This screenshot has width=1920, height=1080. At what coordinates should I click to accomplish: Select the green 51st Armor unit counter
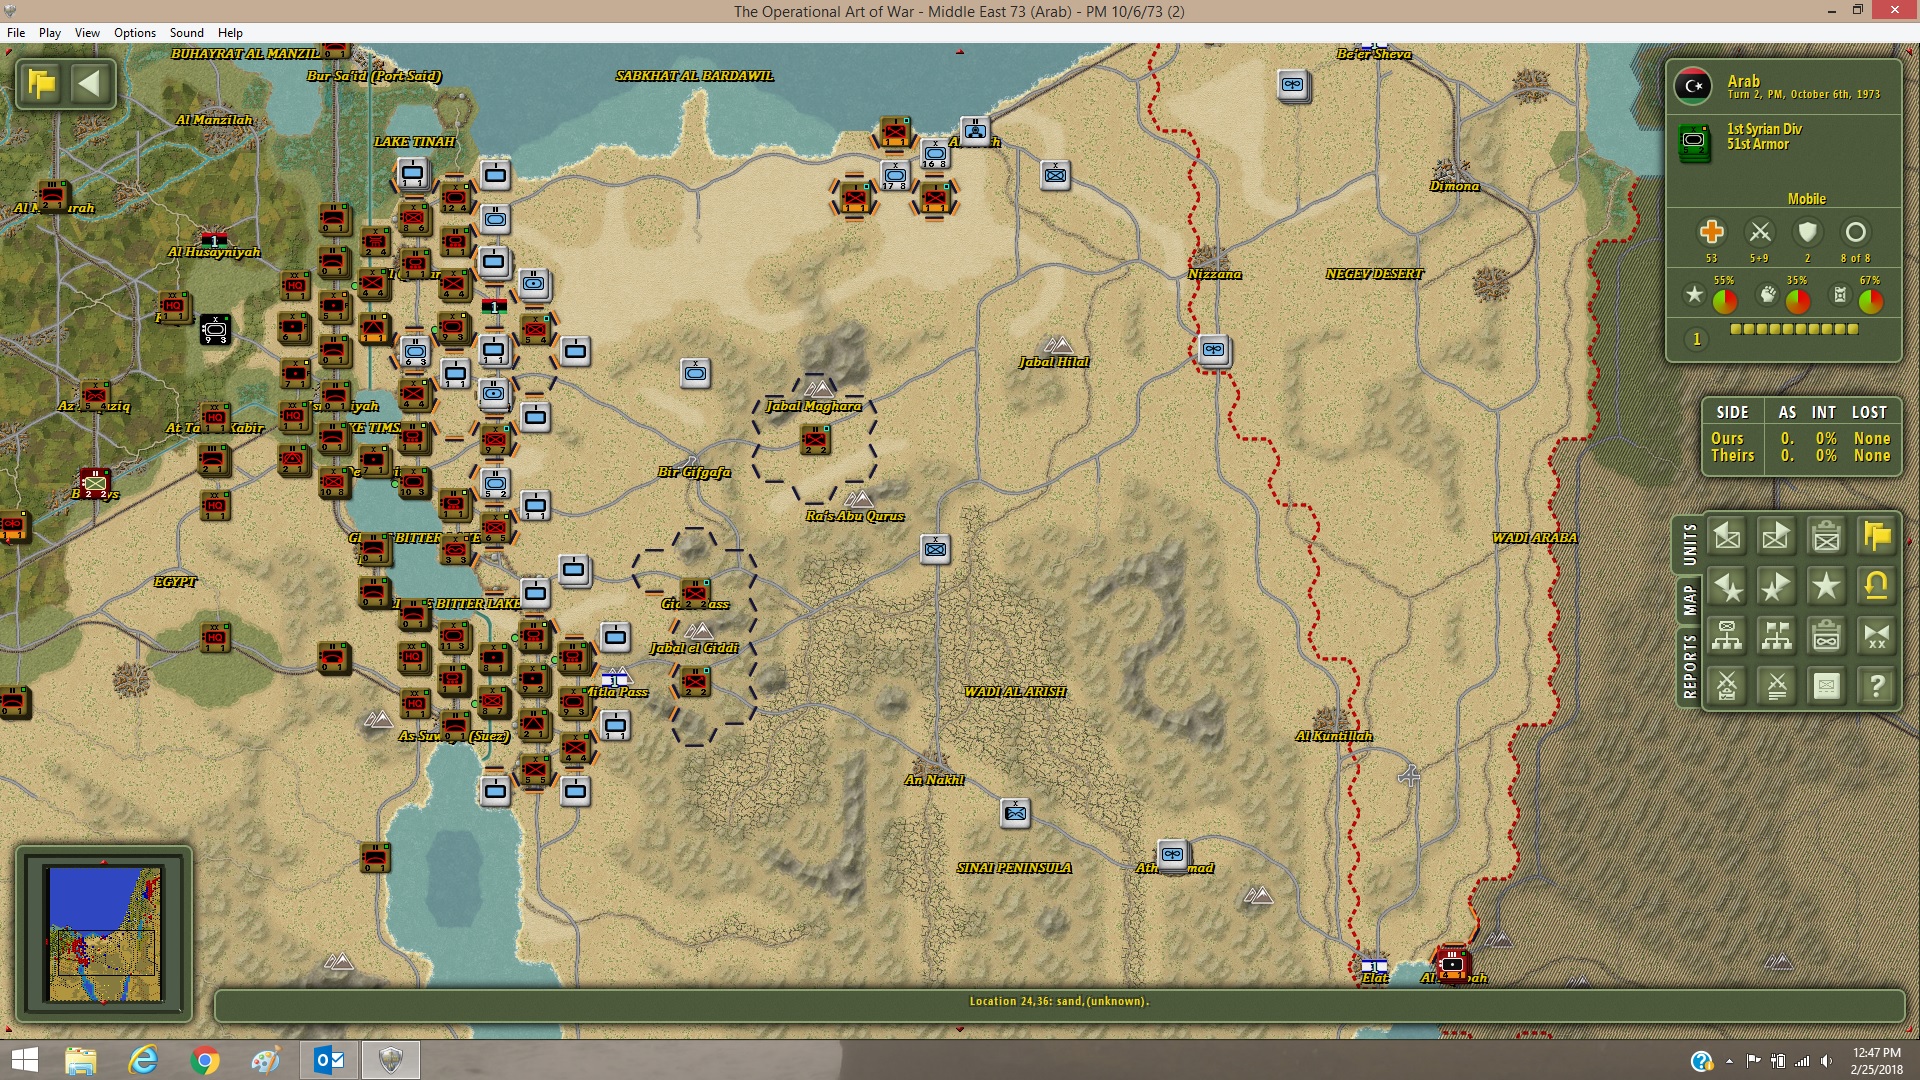1694,143
